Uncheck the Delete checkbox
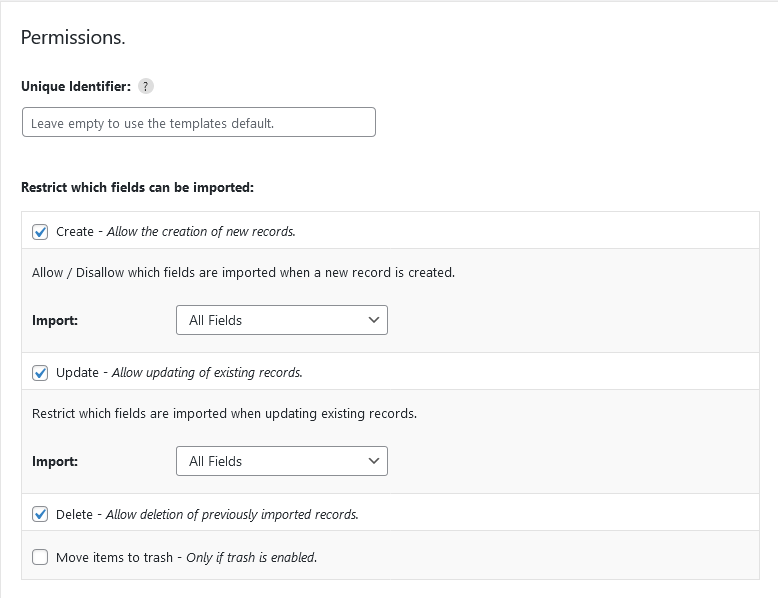Screen dimensions: 778x598 click(x=40, y=514)
